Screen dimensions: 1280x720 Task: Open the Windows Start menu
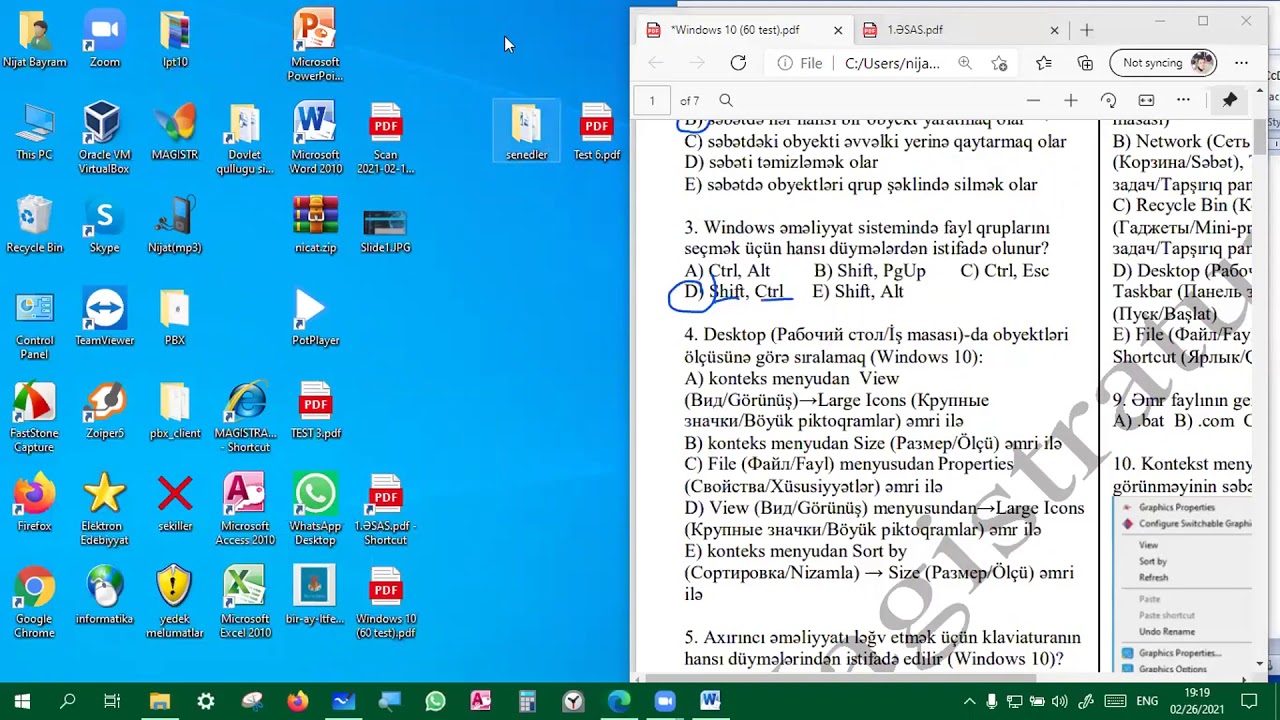coord(22,701)
